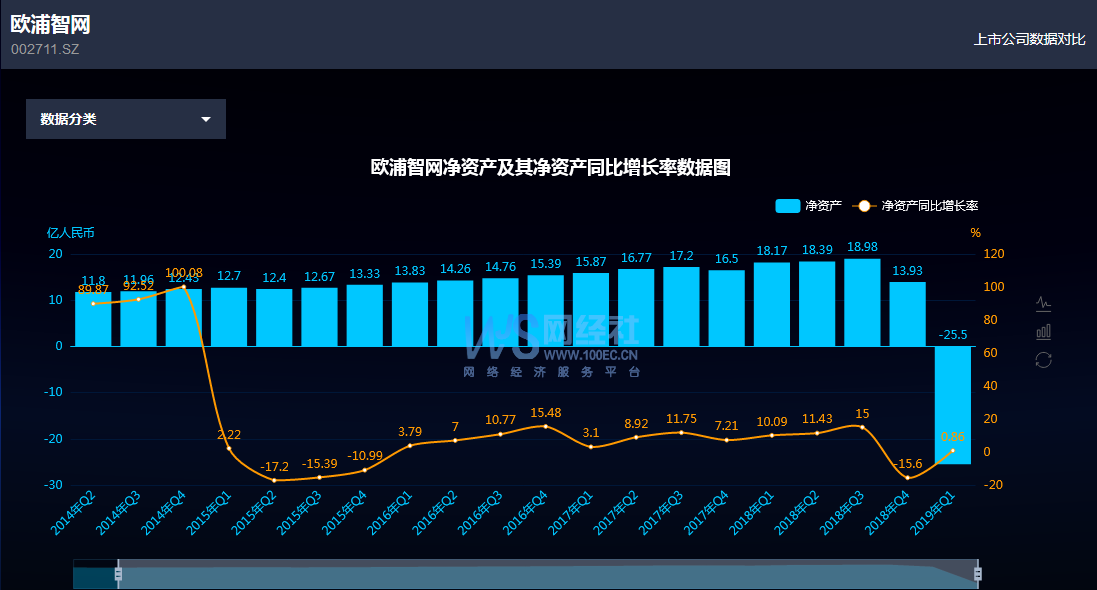Click the % right axis unit label
This screenshot has width=1097, height=590.
pyautogui.click(x=975, y=233)
